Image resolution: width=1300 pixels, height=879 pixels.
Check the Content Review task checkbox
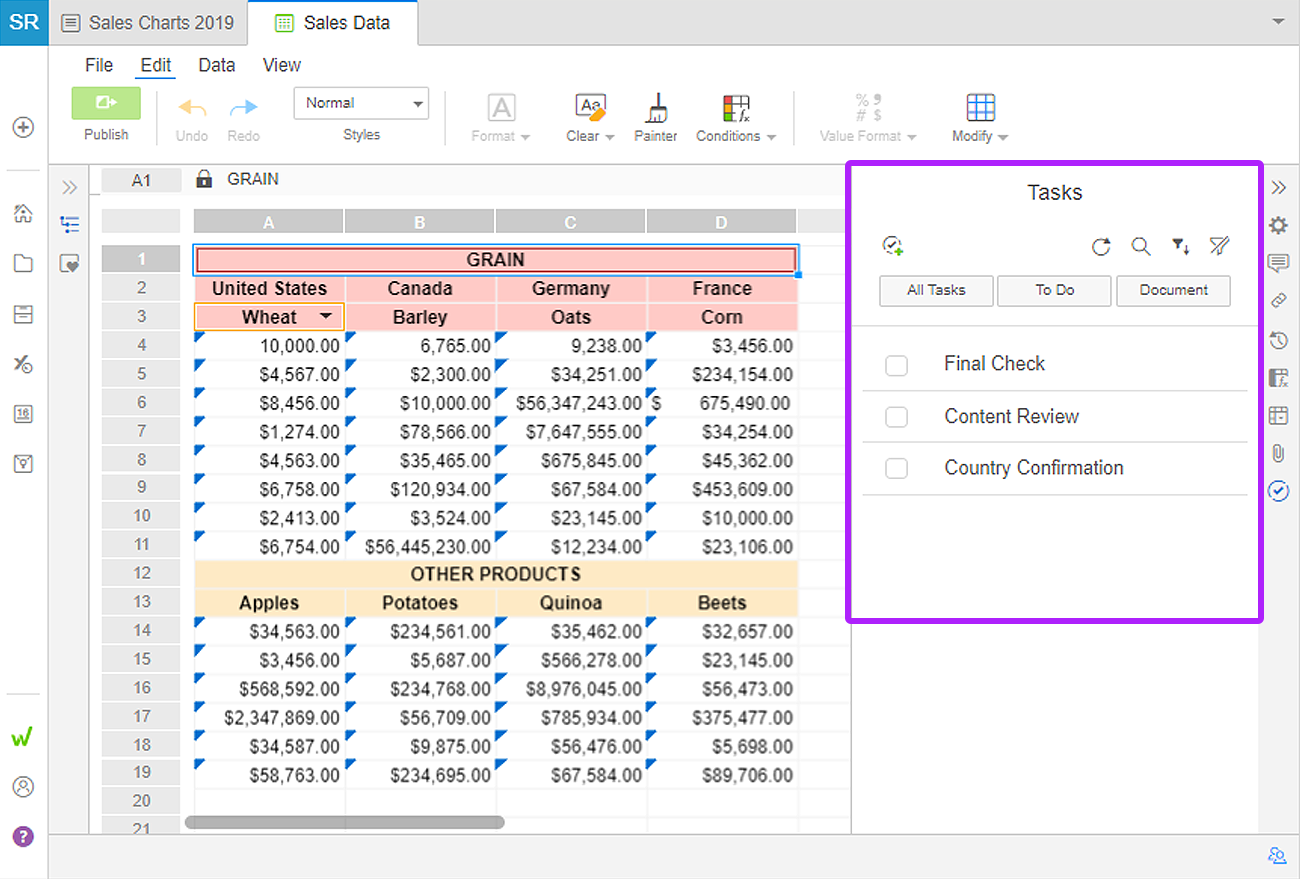(x=896, y=417)
